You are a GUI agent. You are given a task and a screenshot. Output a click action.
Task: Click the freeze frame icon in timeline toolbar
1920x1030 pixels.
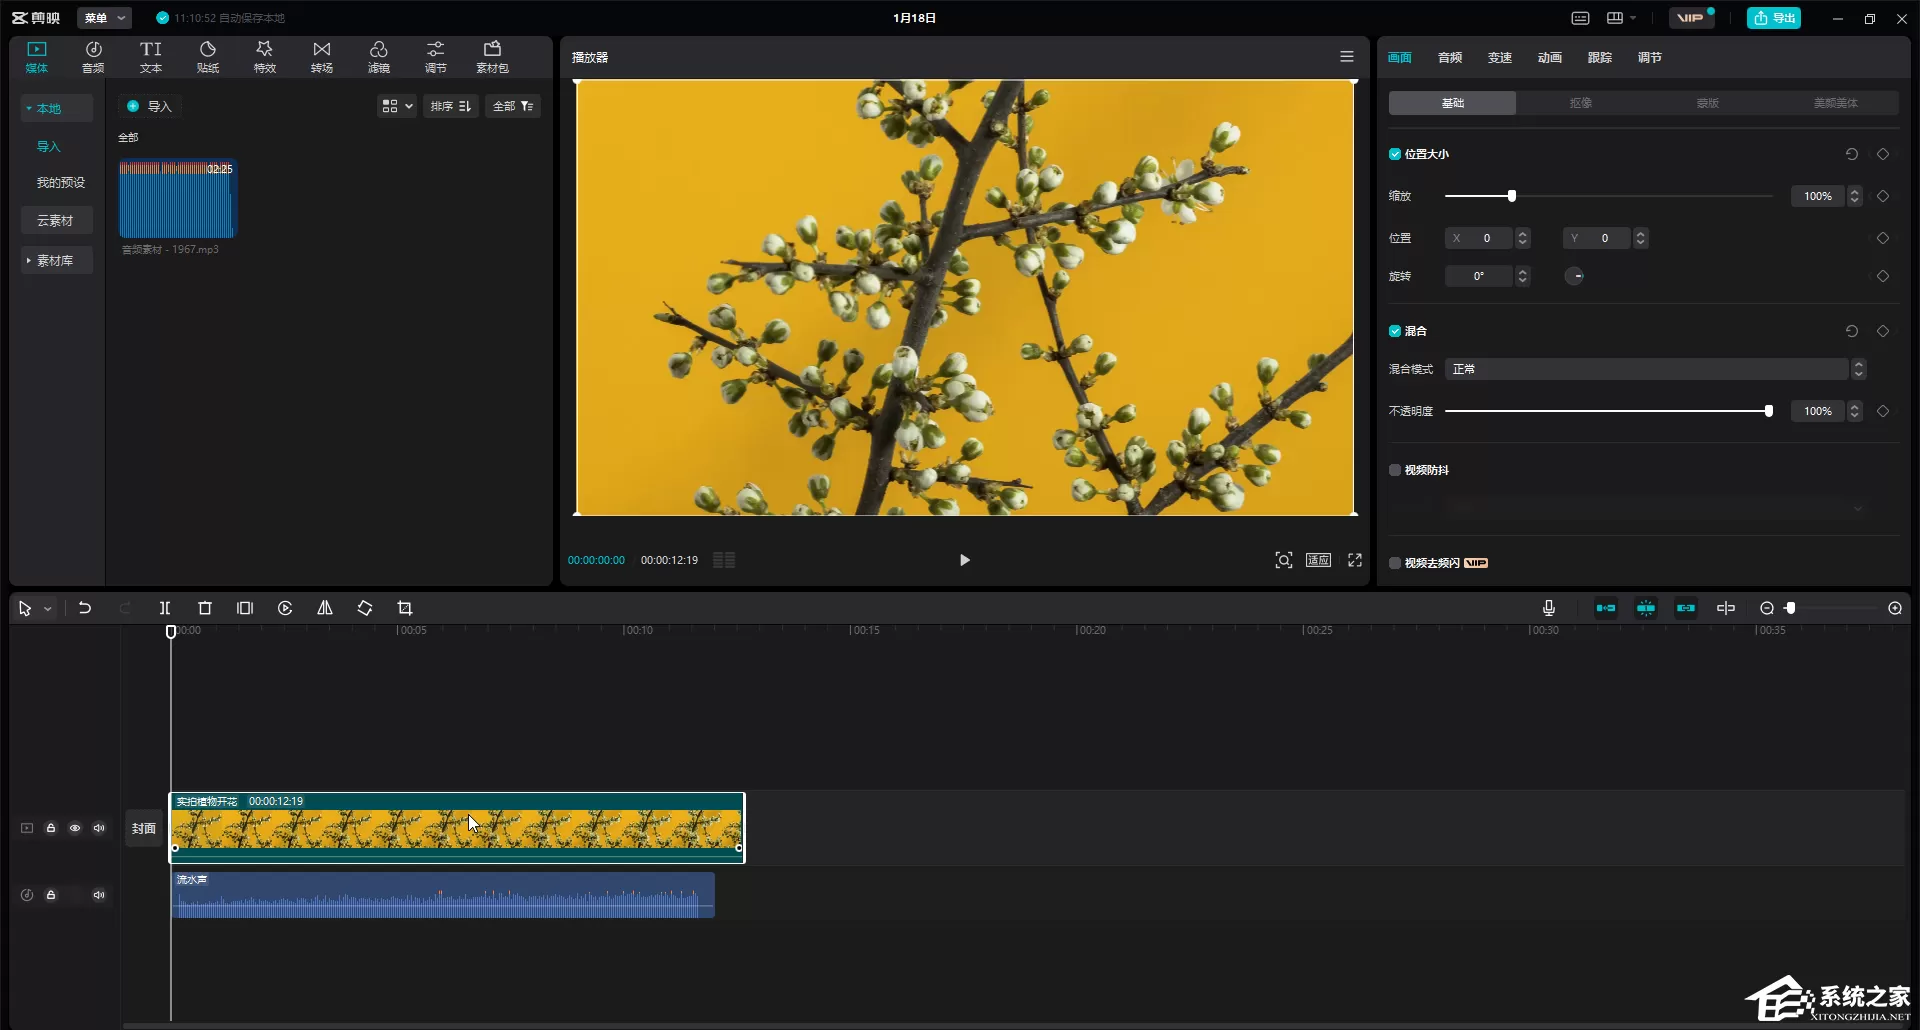pos(245,608)
